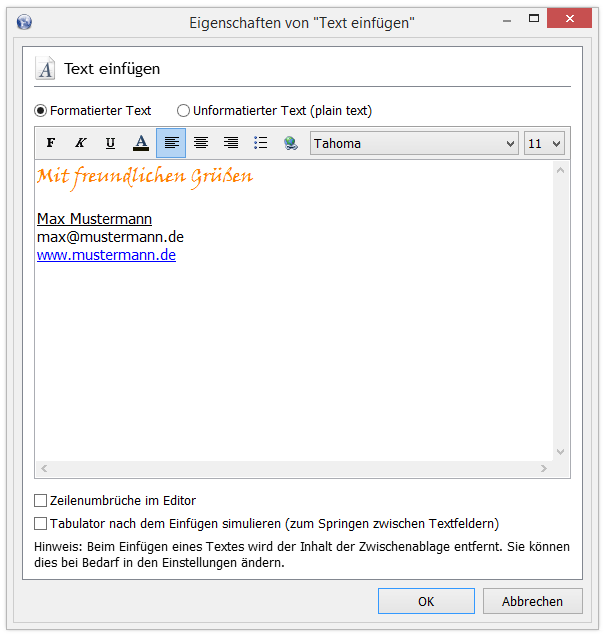
Task: Open the Tahoma font dropdown
Action: pyautogui.click(x=414, y=143)
